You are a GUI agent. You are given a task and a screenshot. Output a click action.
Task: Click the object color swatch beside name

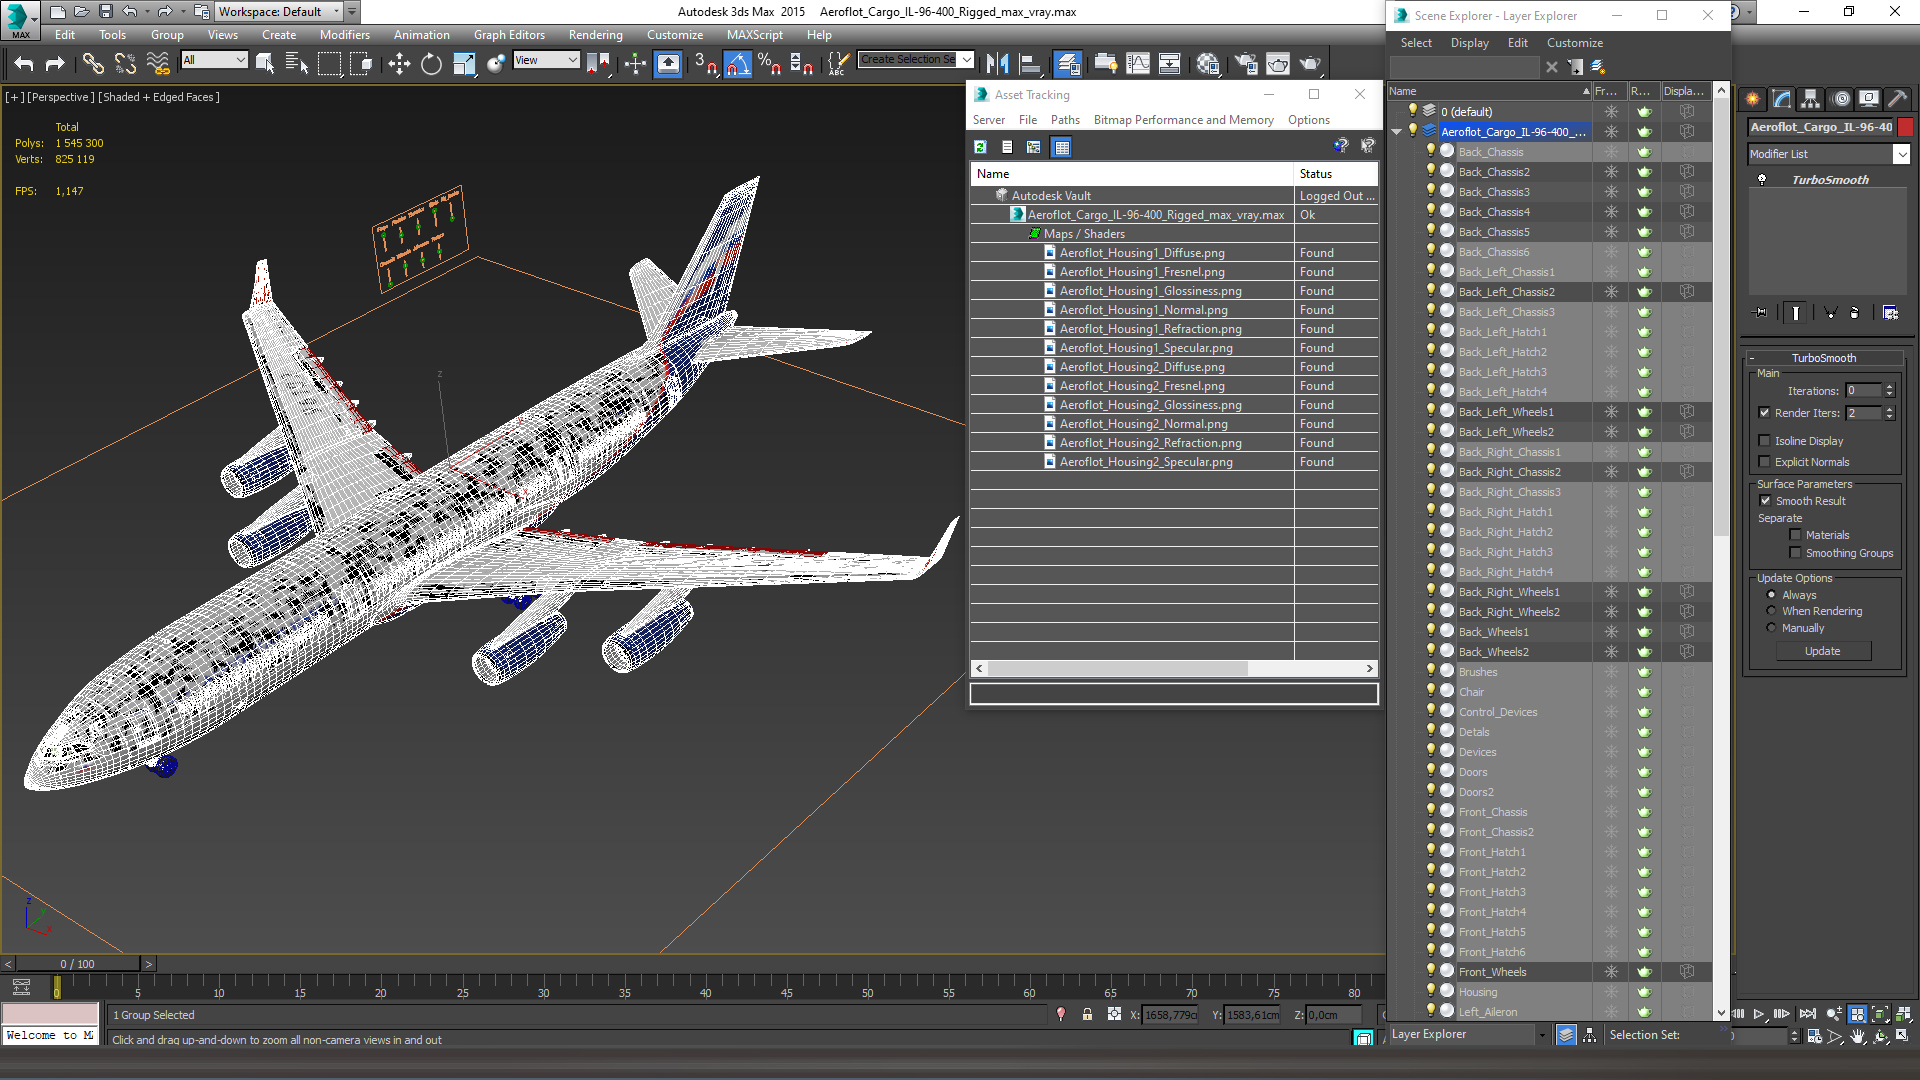[x=1906, y=127]
